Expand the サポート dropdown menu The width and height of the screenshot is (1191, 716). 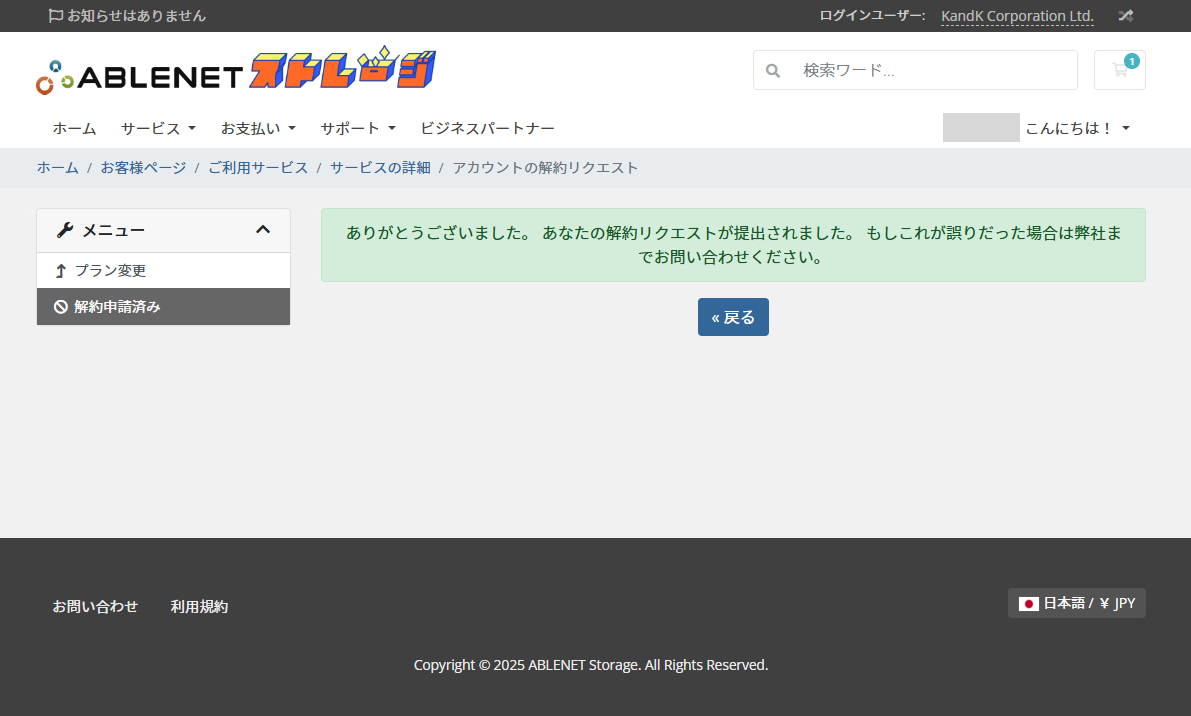click(358, 128)
